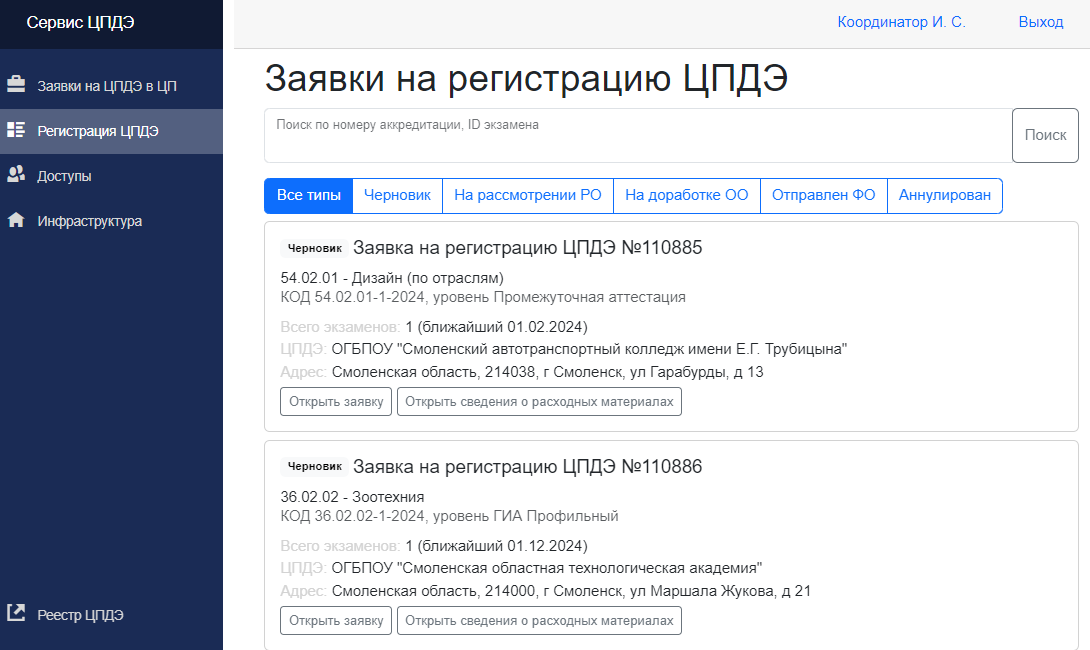Click the external link icon for Реестр ЦПДЭ
The height and width of the screenshot is (650, 1090).
[16, 613]
